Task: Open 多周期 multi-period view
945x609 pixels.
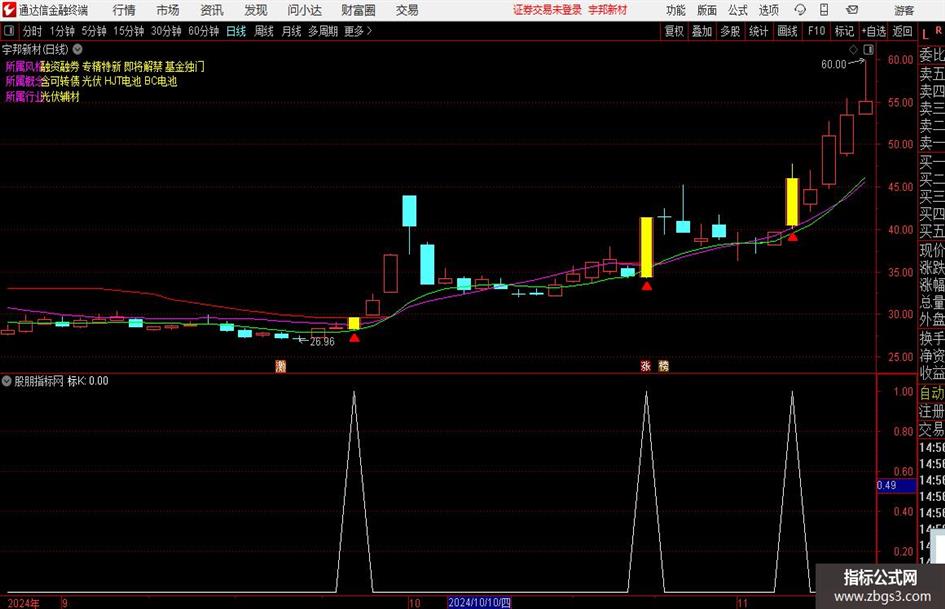Action: coord(323,31)
